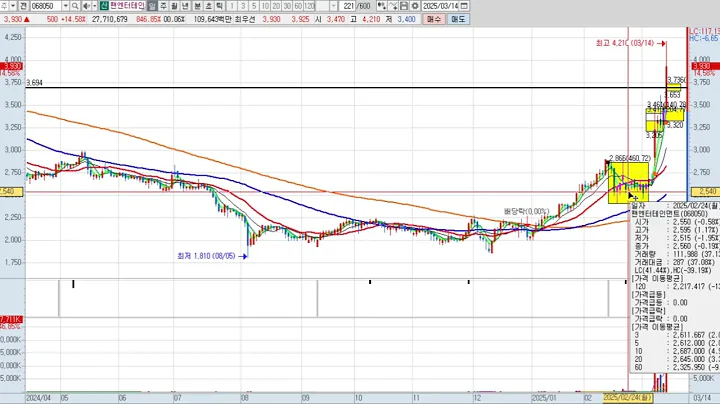Click the 매수 buy button
This screenshot has width=720, height=404.
point(433,19)
